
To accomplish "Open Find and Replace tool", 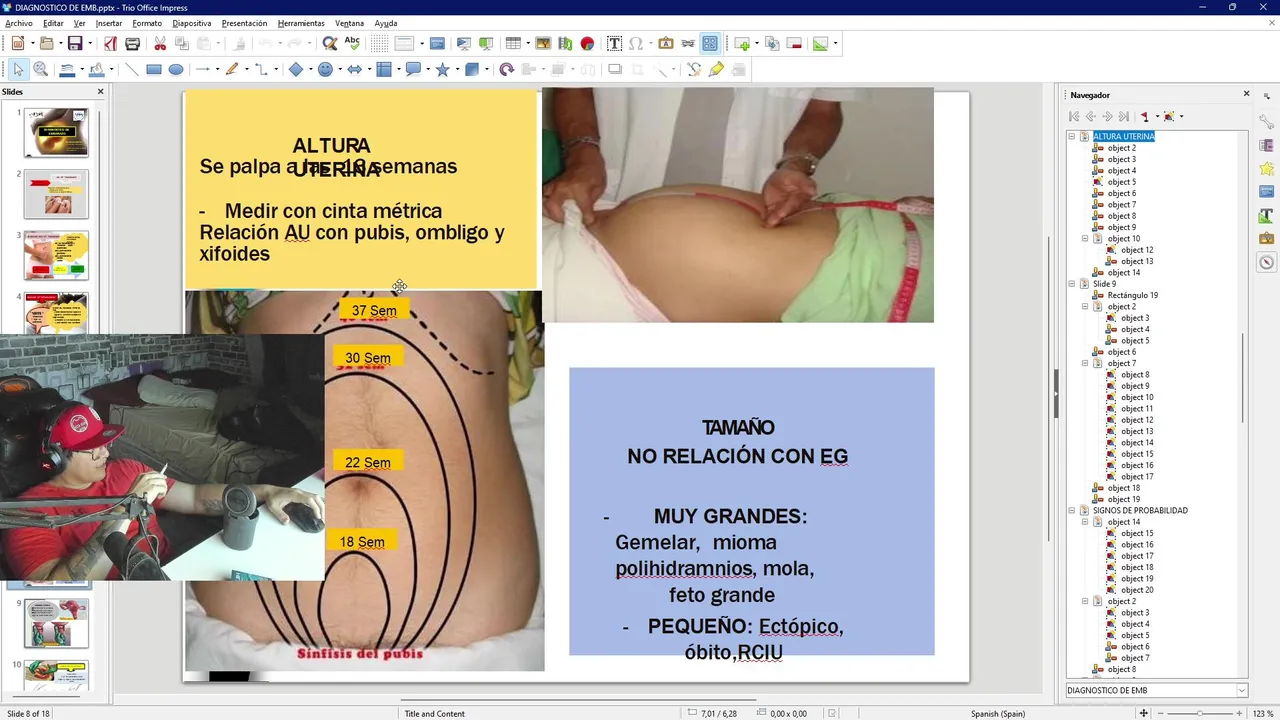I will click(x=329, y=43).
